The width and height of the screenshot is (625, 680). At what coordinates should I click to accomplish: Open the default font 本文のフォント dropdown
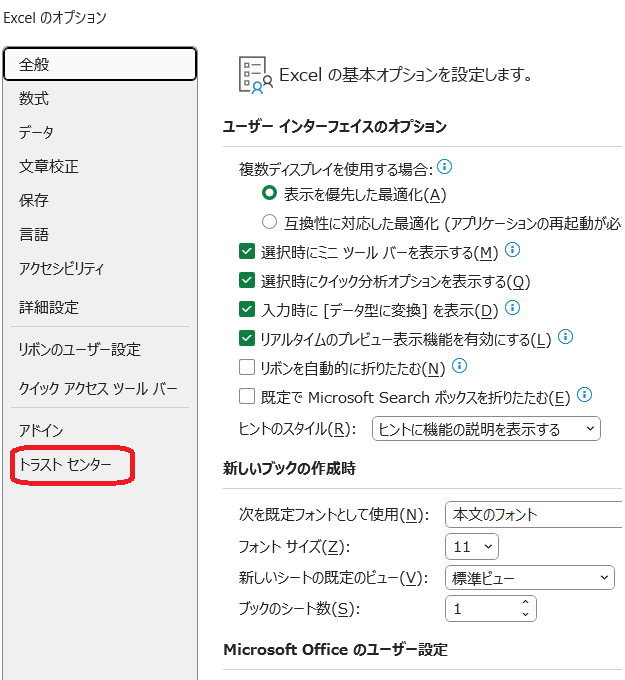tap(533, 515)
